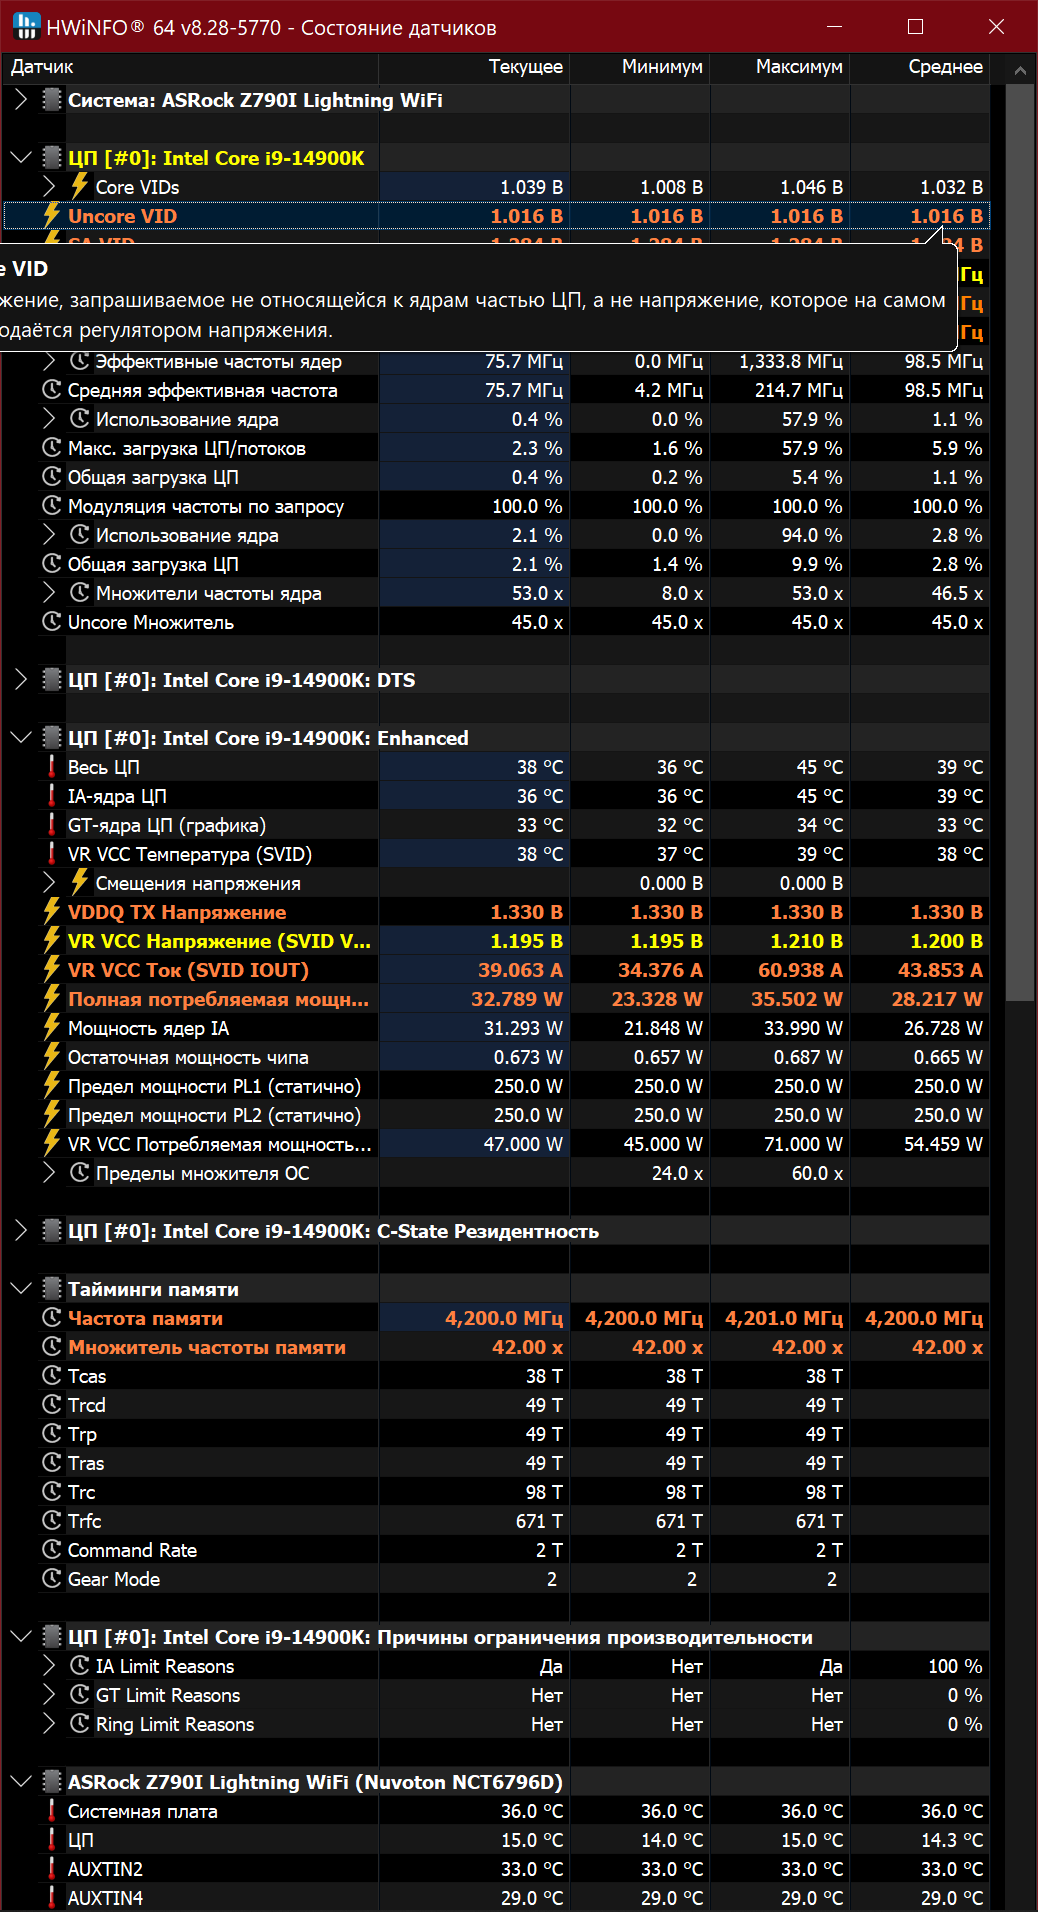Click lightning icon beside 'Предел мощности PL1 (статично)'
Screen dimensions: 1038x1912
(x=52, y=1086)
